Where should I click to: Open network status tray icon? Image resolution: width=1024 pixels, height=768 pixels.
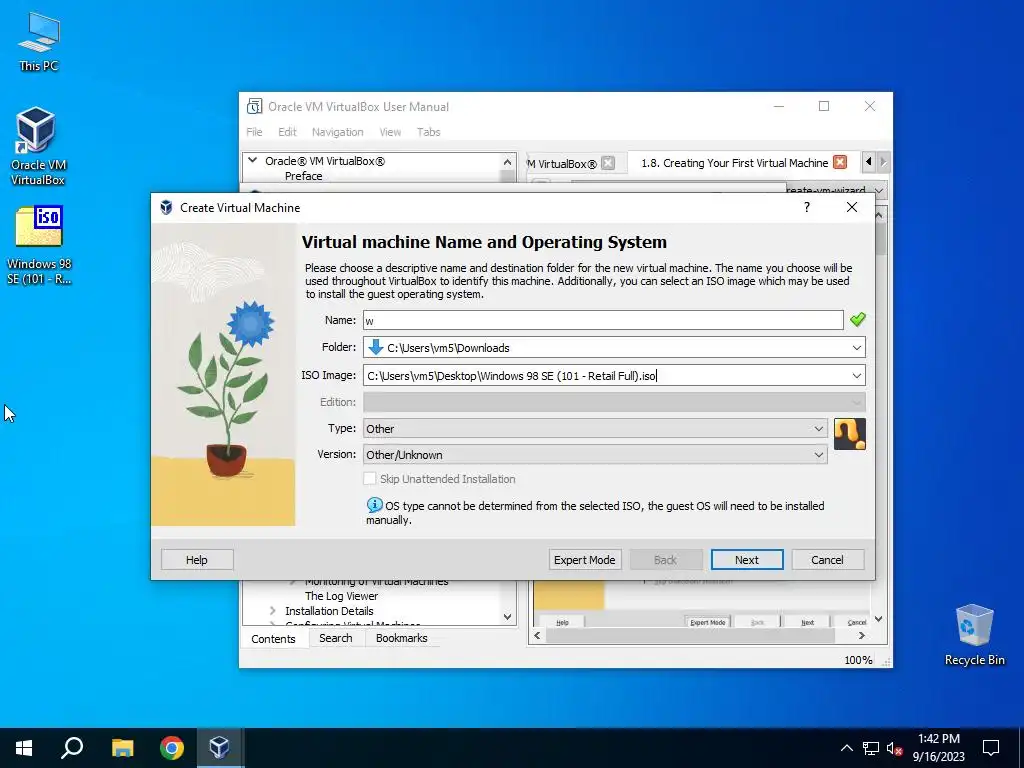tap(871, 748)
